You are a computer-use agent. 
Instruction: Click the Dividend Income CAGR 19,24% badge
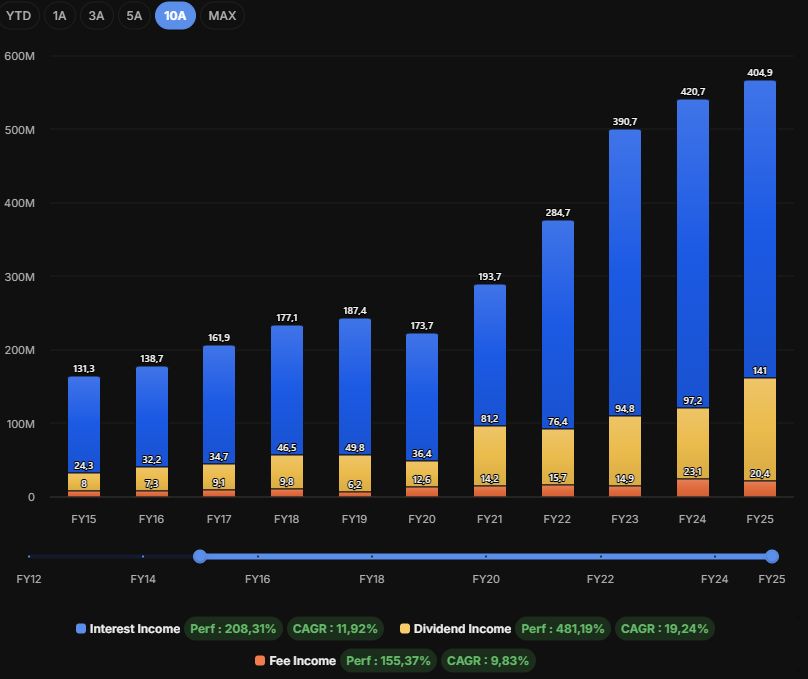664,629
